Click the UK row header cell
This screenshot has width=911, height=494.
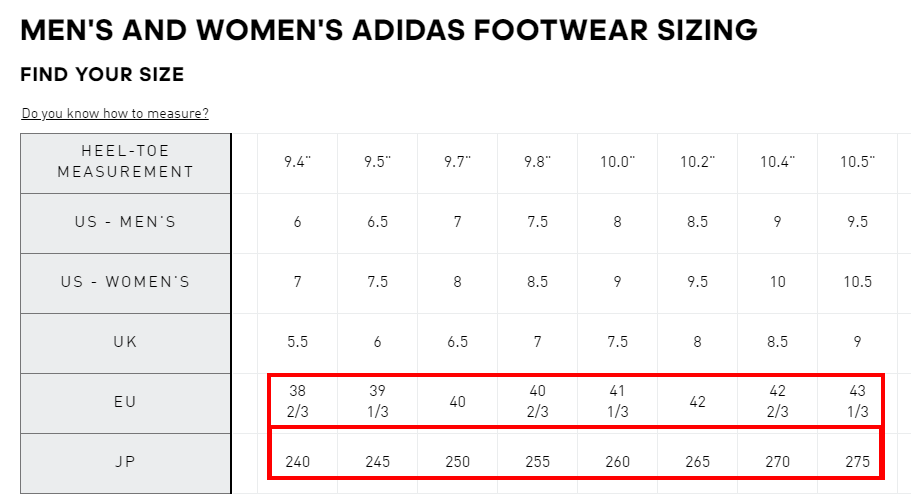(x=125, y=342)
